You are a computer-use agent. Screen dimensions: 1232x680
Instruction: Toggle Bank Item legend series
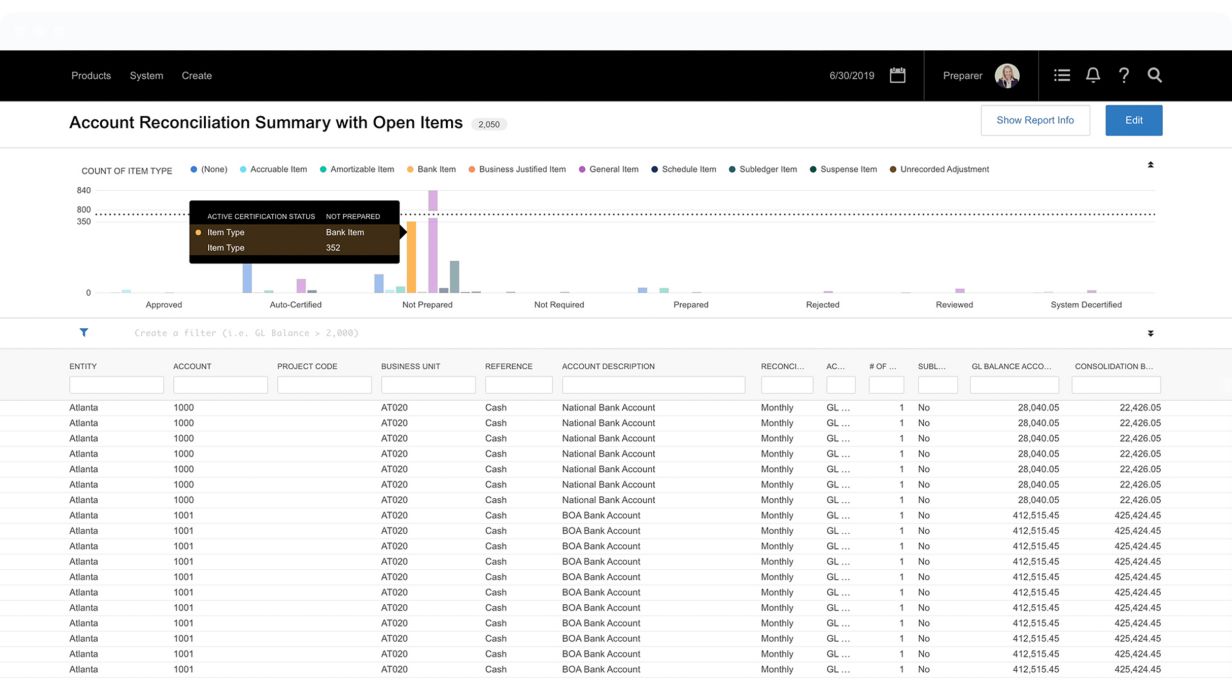[x=436, y=170]
